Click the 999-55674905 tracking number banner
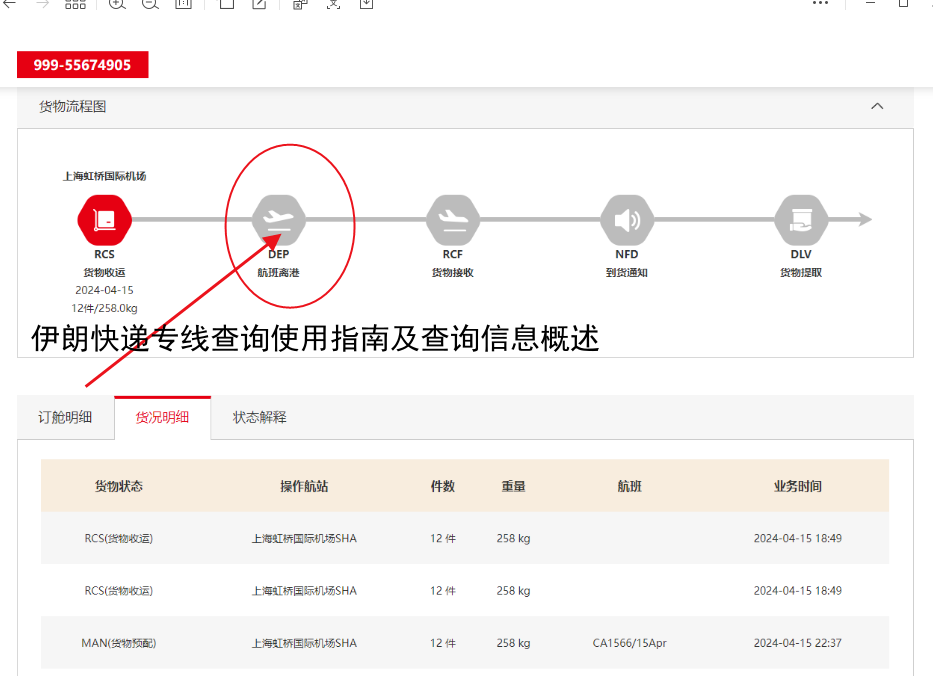Viewport: 933px width, 676px height. [x=82, y=64]
